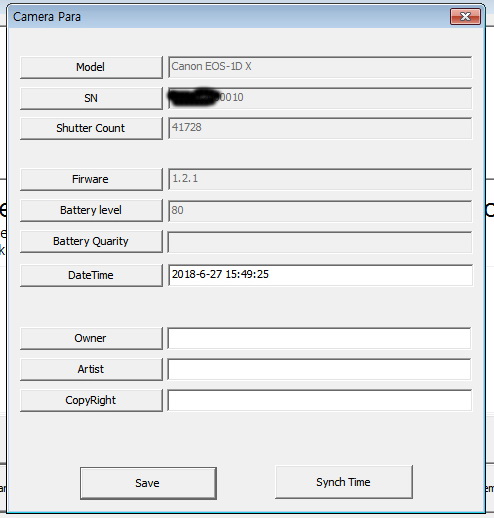Click the DateTime field showing 2018-6-27 15:49:25
Screen dimensions: 494x518
(x=320, y=275)
